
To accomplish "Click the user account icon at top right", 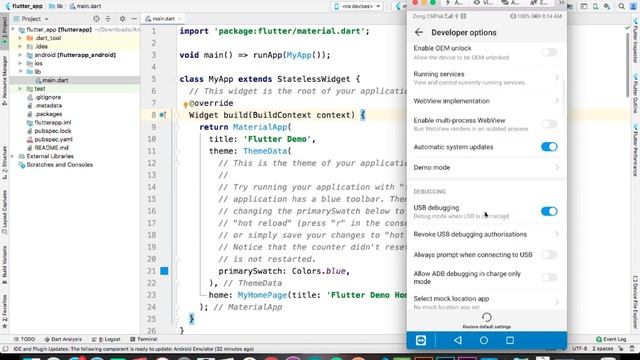I will coord(633,6).
